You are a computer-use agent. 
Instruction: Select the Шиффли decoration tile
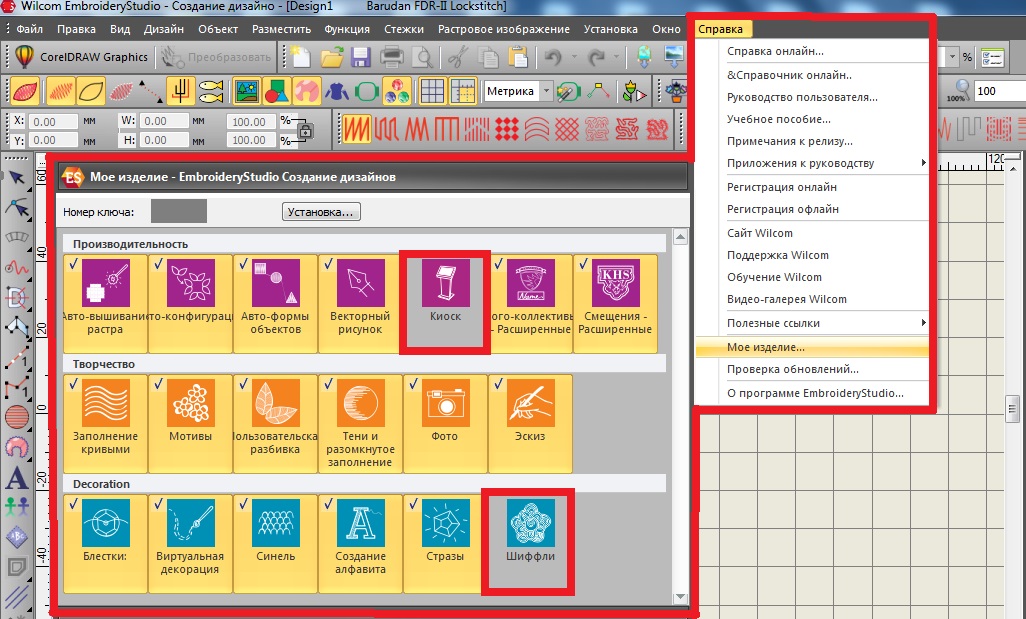pos(530,540)
